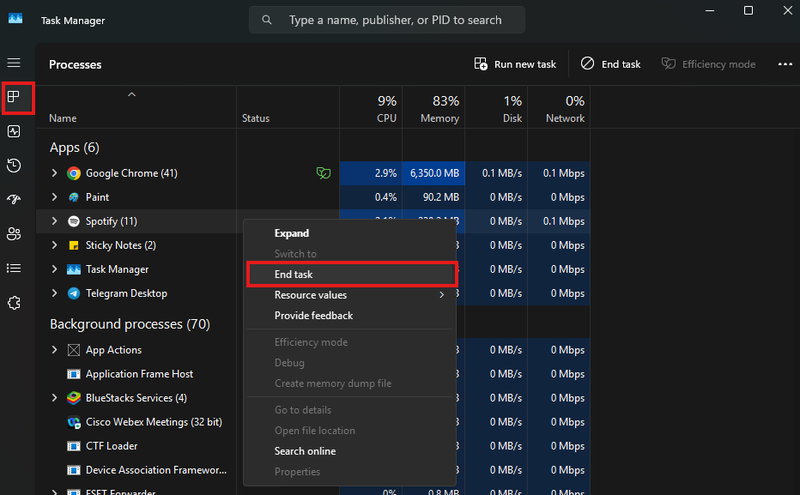
Task: Open the App history sidebar icon
Action: pos(14,165)
